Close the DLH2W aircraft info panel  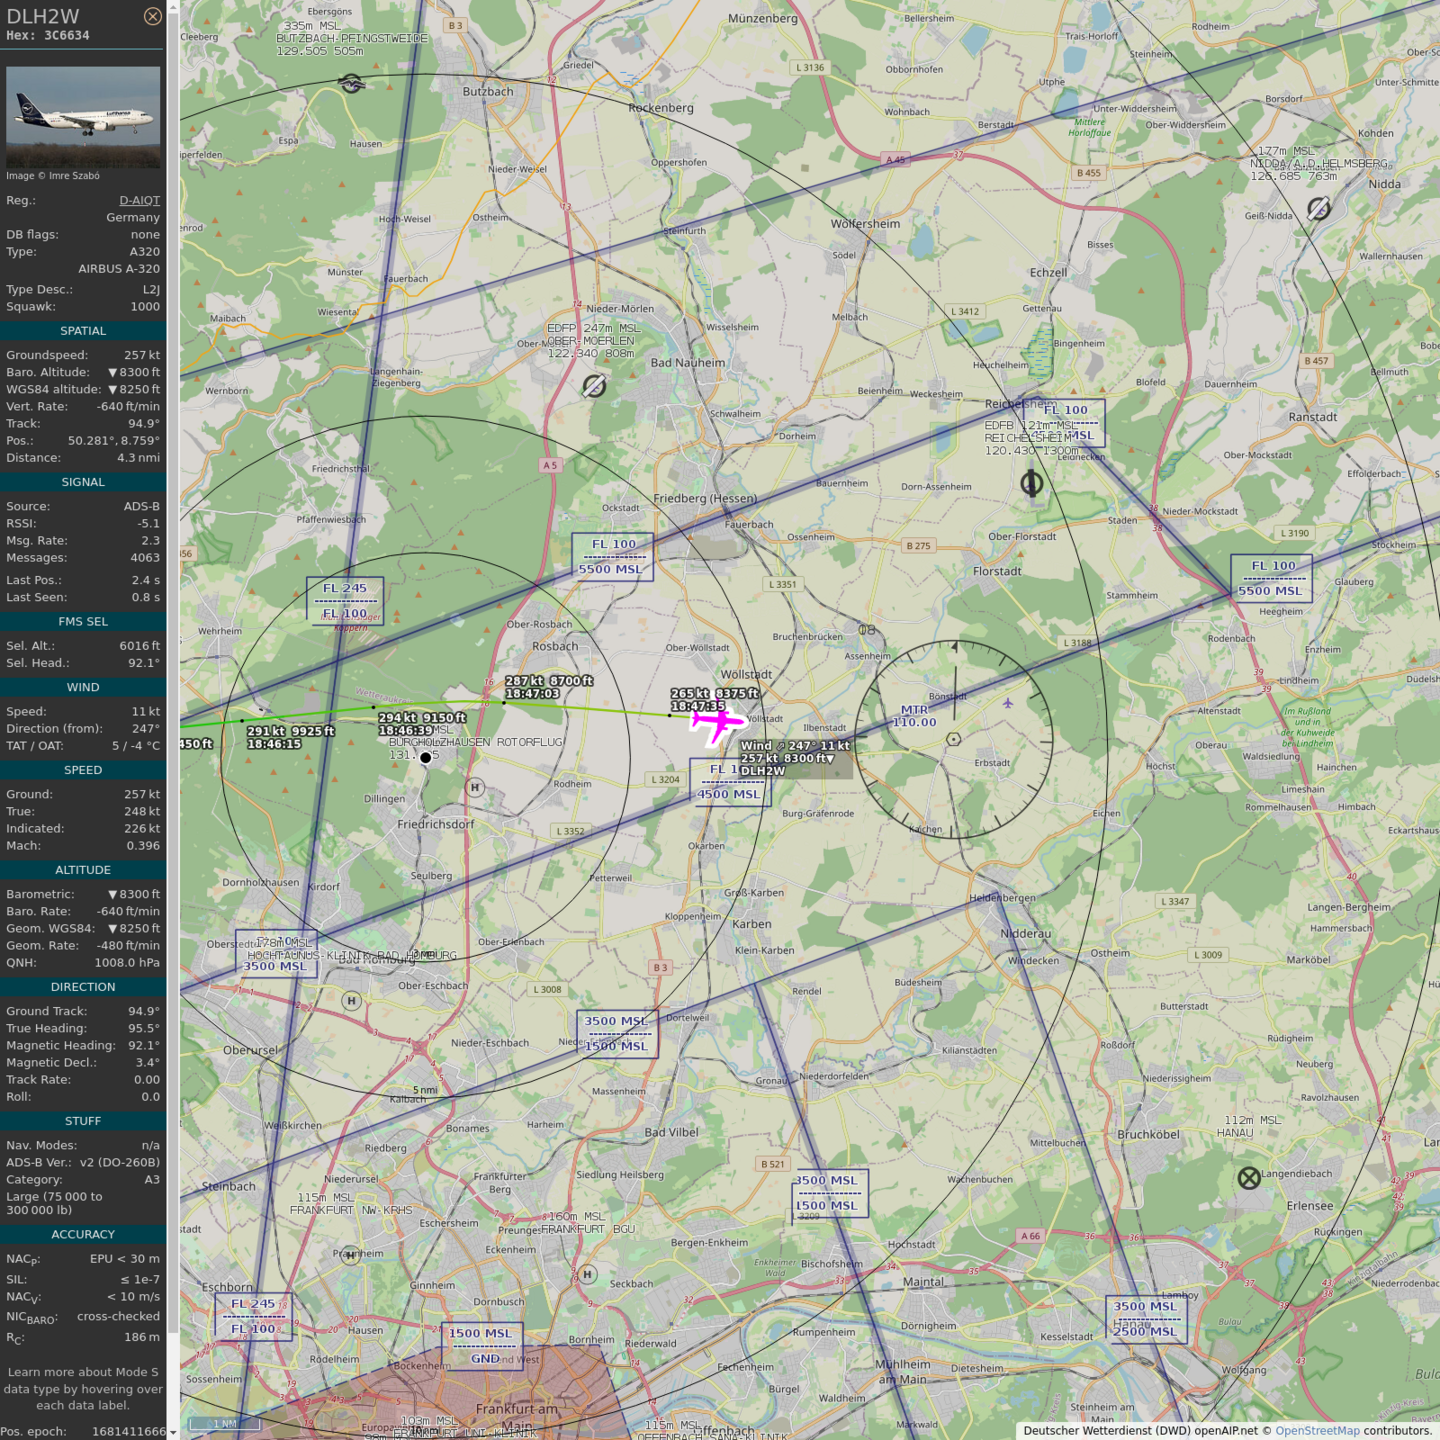tap(152, 16)
